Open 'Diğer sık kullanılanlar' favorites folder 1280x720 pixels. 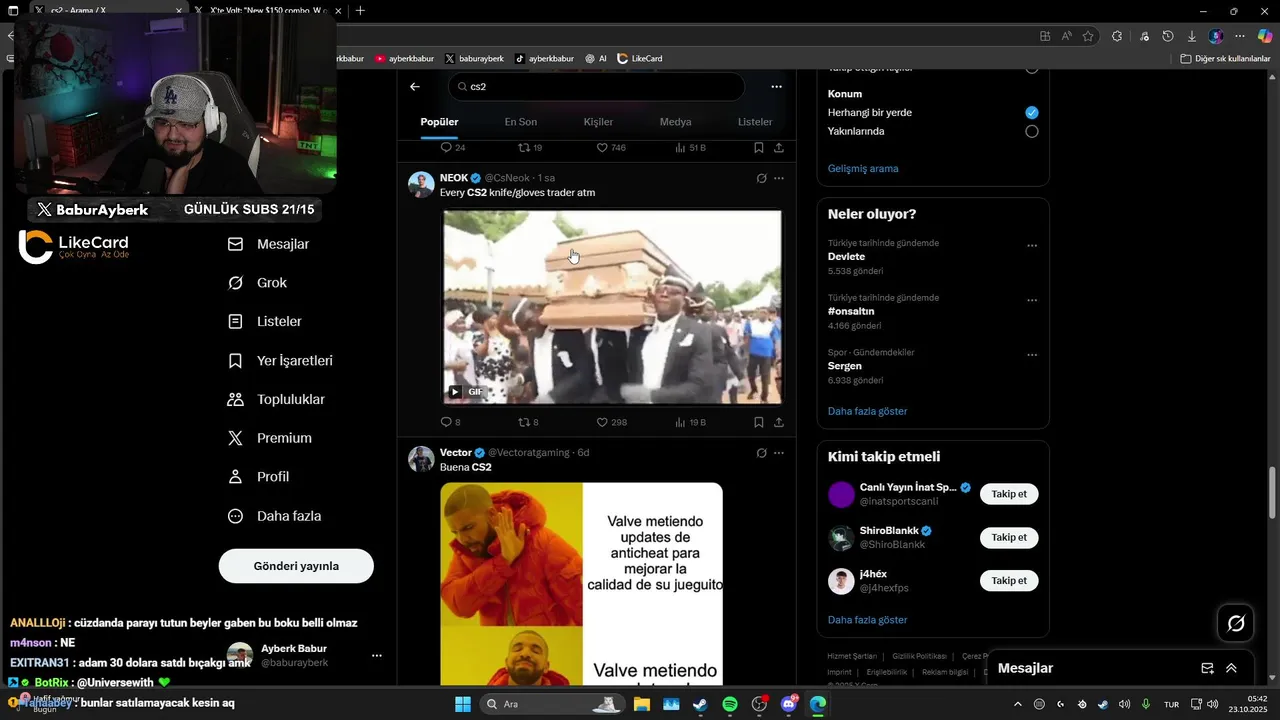(x=1225, y=59)
